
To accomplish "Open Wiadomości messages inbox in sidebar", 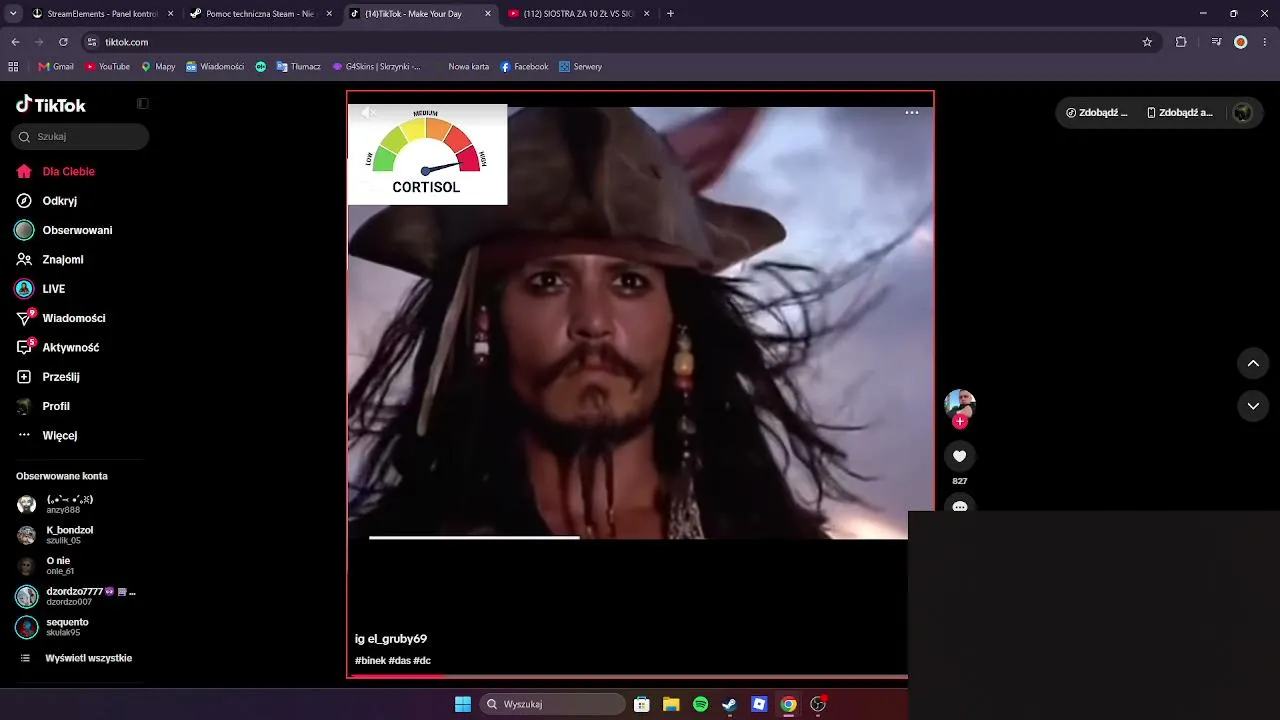I will [60, 318].
